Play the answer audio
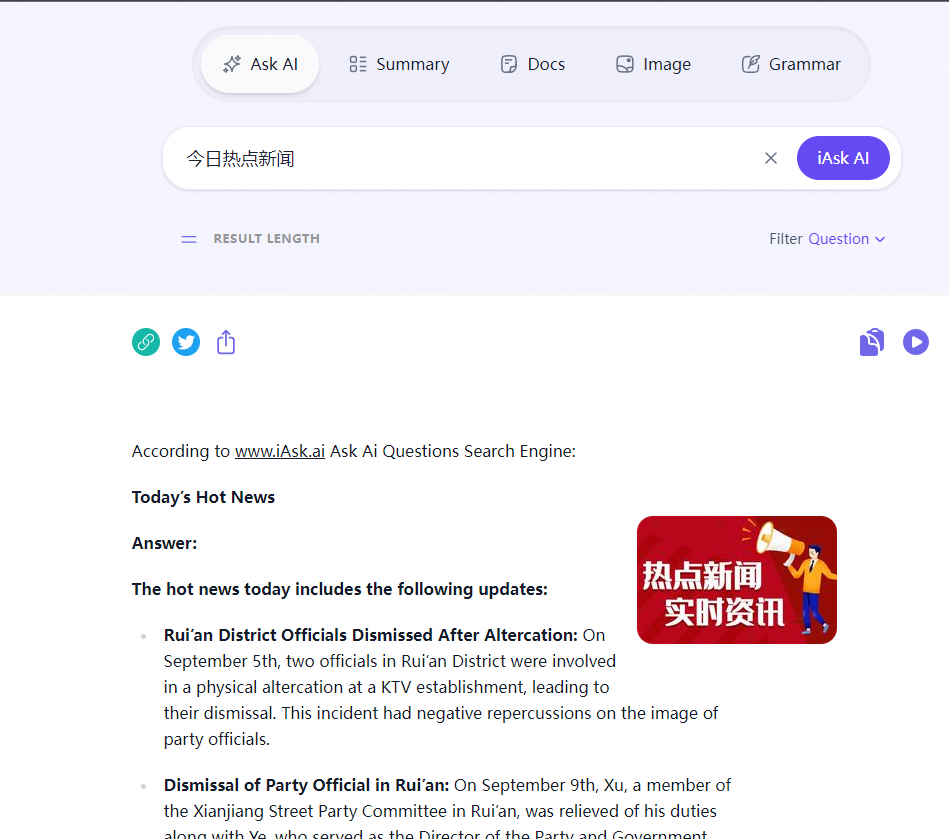The image size is (949, 839). coord(916,341)
